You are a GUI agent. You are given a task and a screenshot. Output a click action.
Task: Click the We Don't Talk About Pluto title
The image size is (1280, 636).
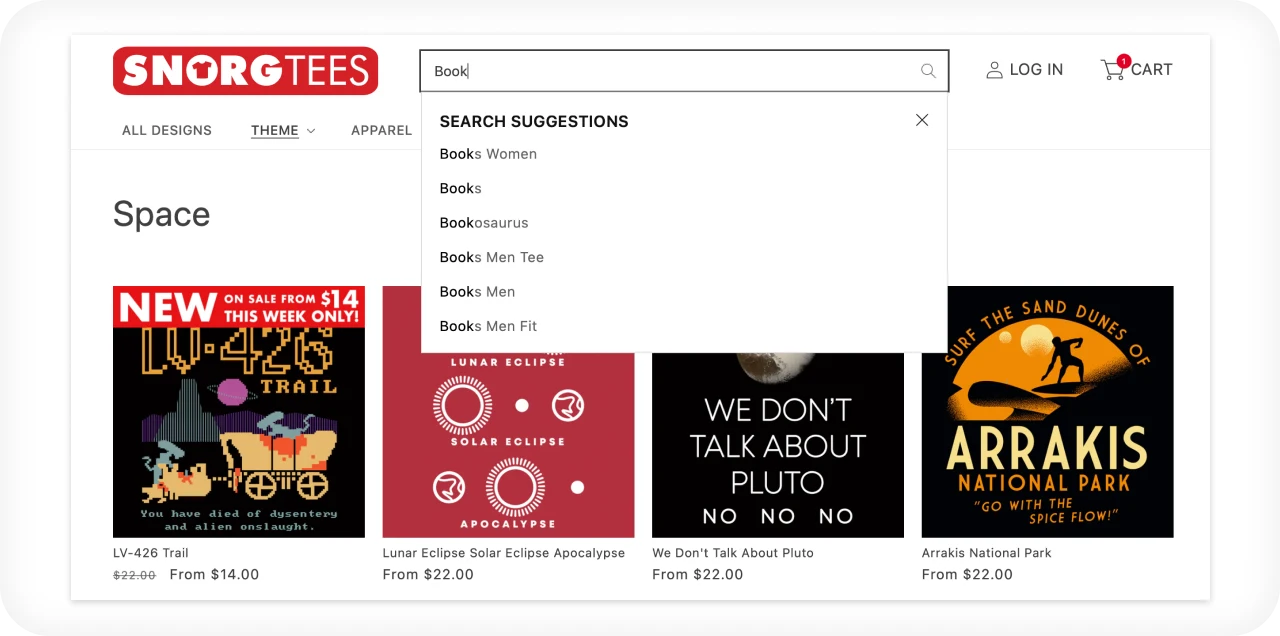coord(733,553)
